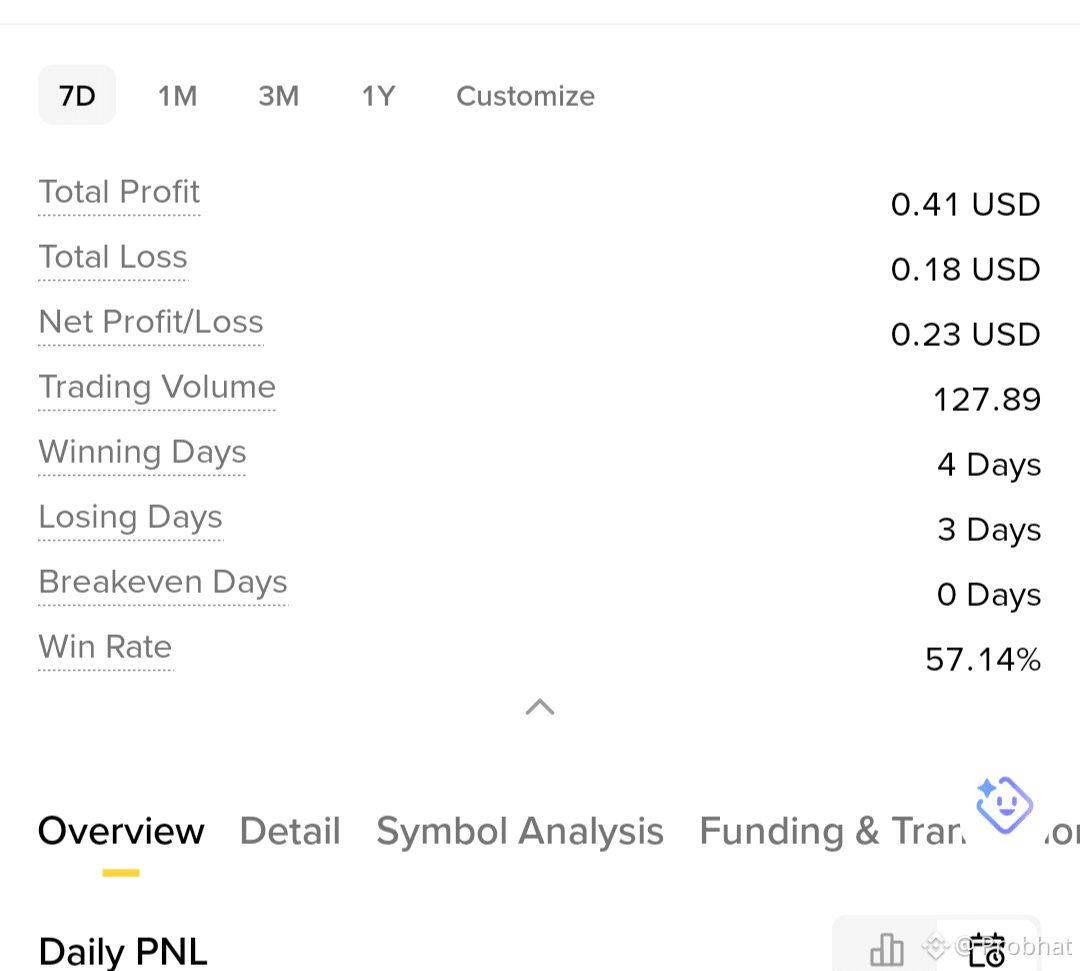Switch Daily PNL to bar chart view
The width and height of the screenshot is (1080, 971).
coord(886,949)
